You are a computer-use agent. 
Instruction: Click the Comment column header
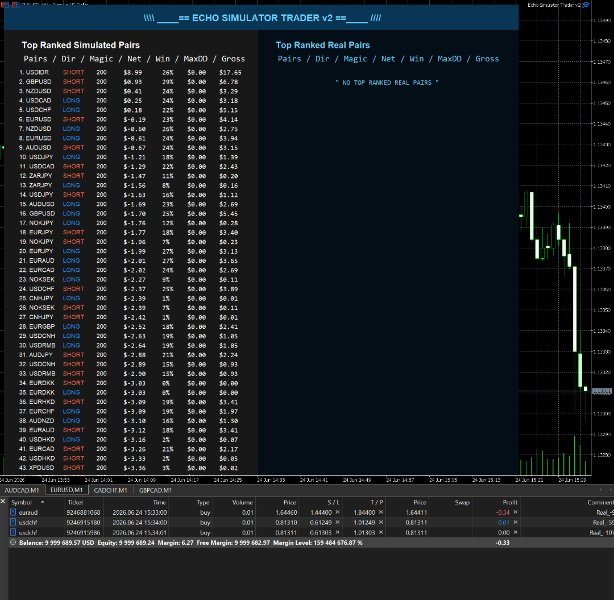[600, 502]
